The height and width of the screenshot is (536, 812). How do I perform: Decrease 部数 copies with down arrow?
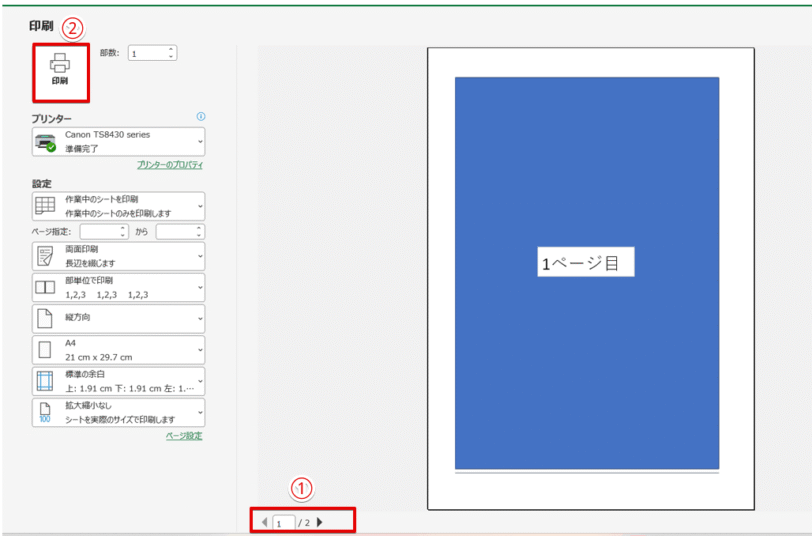(x=171, y=56)
